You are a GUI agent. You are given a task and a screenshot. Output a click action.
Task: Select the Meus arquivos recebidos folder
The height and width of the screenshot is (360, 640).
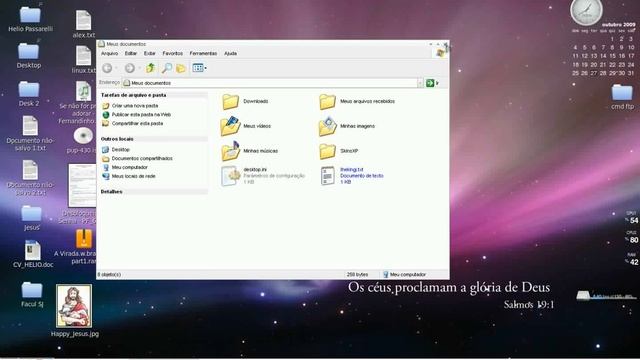[x=327, y=102]
